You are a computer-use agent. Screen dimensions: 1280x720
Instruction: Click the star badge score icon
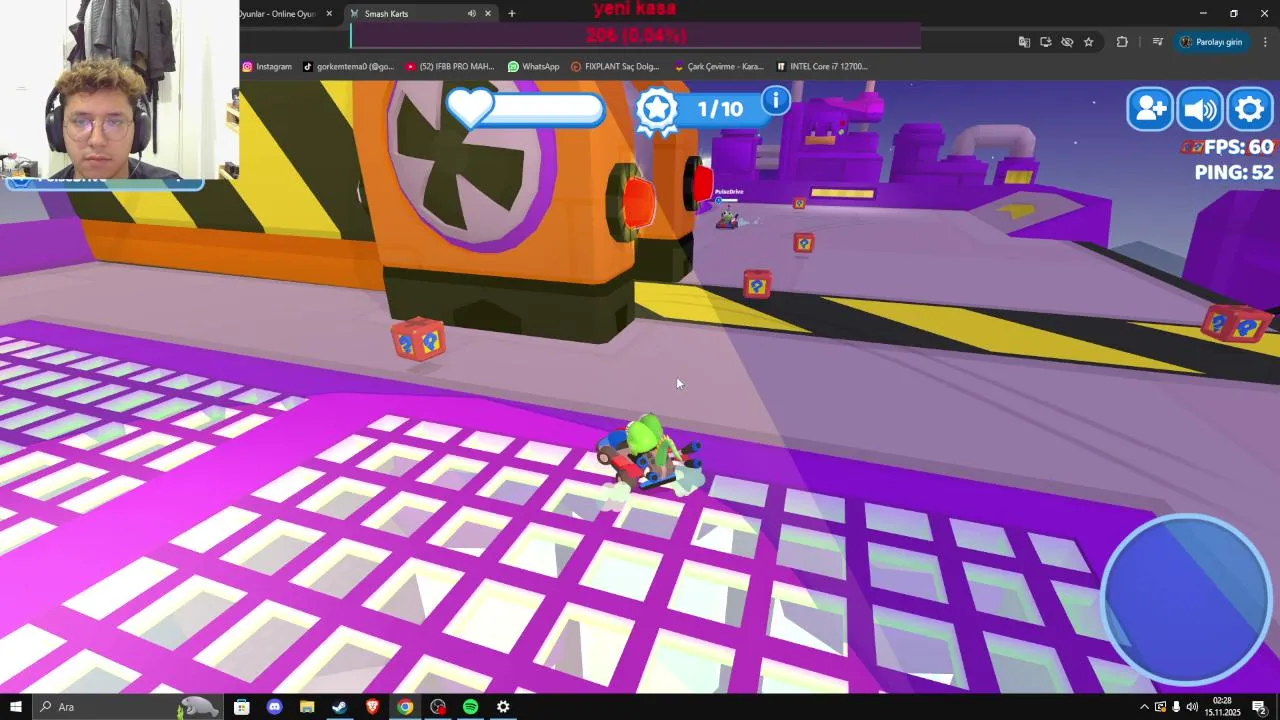[657, 110]
